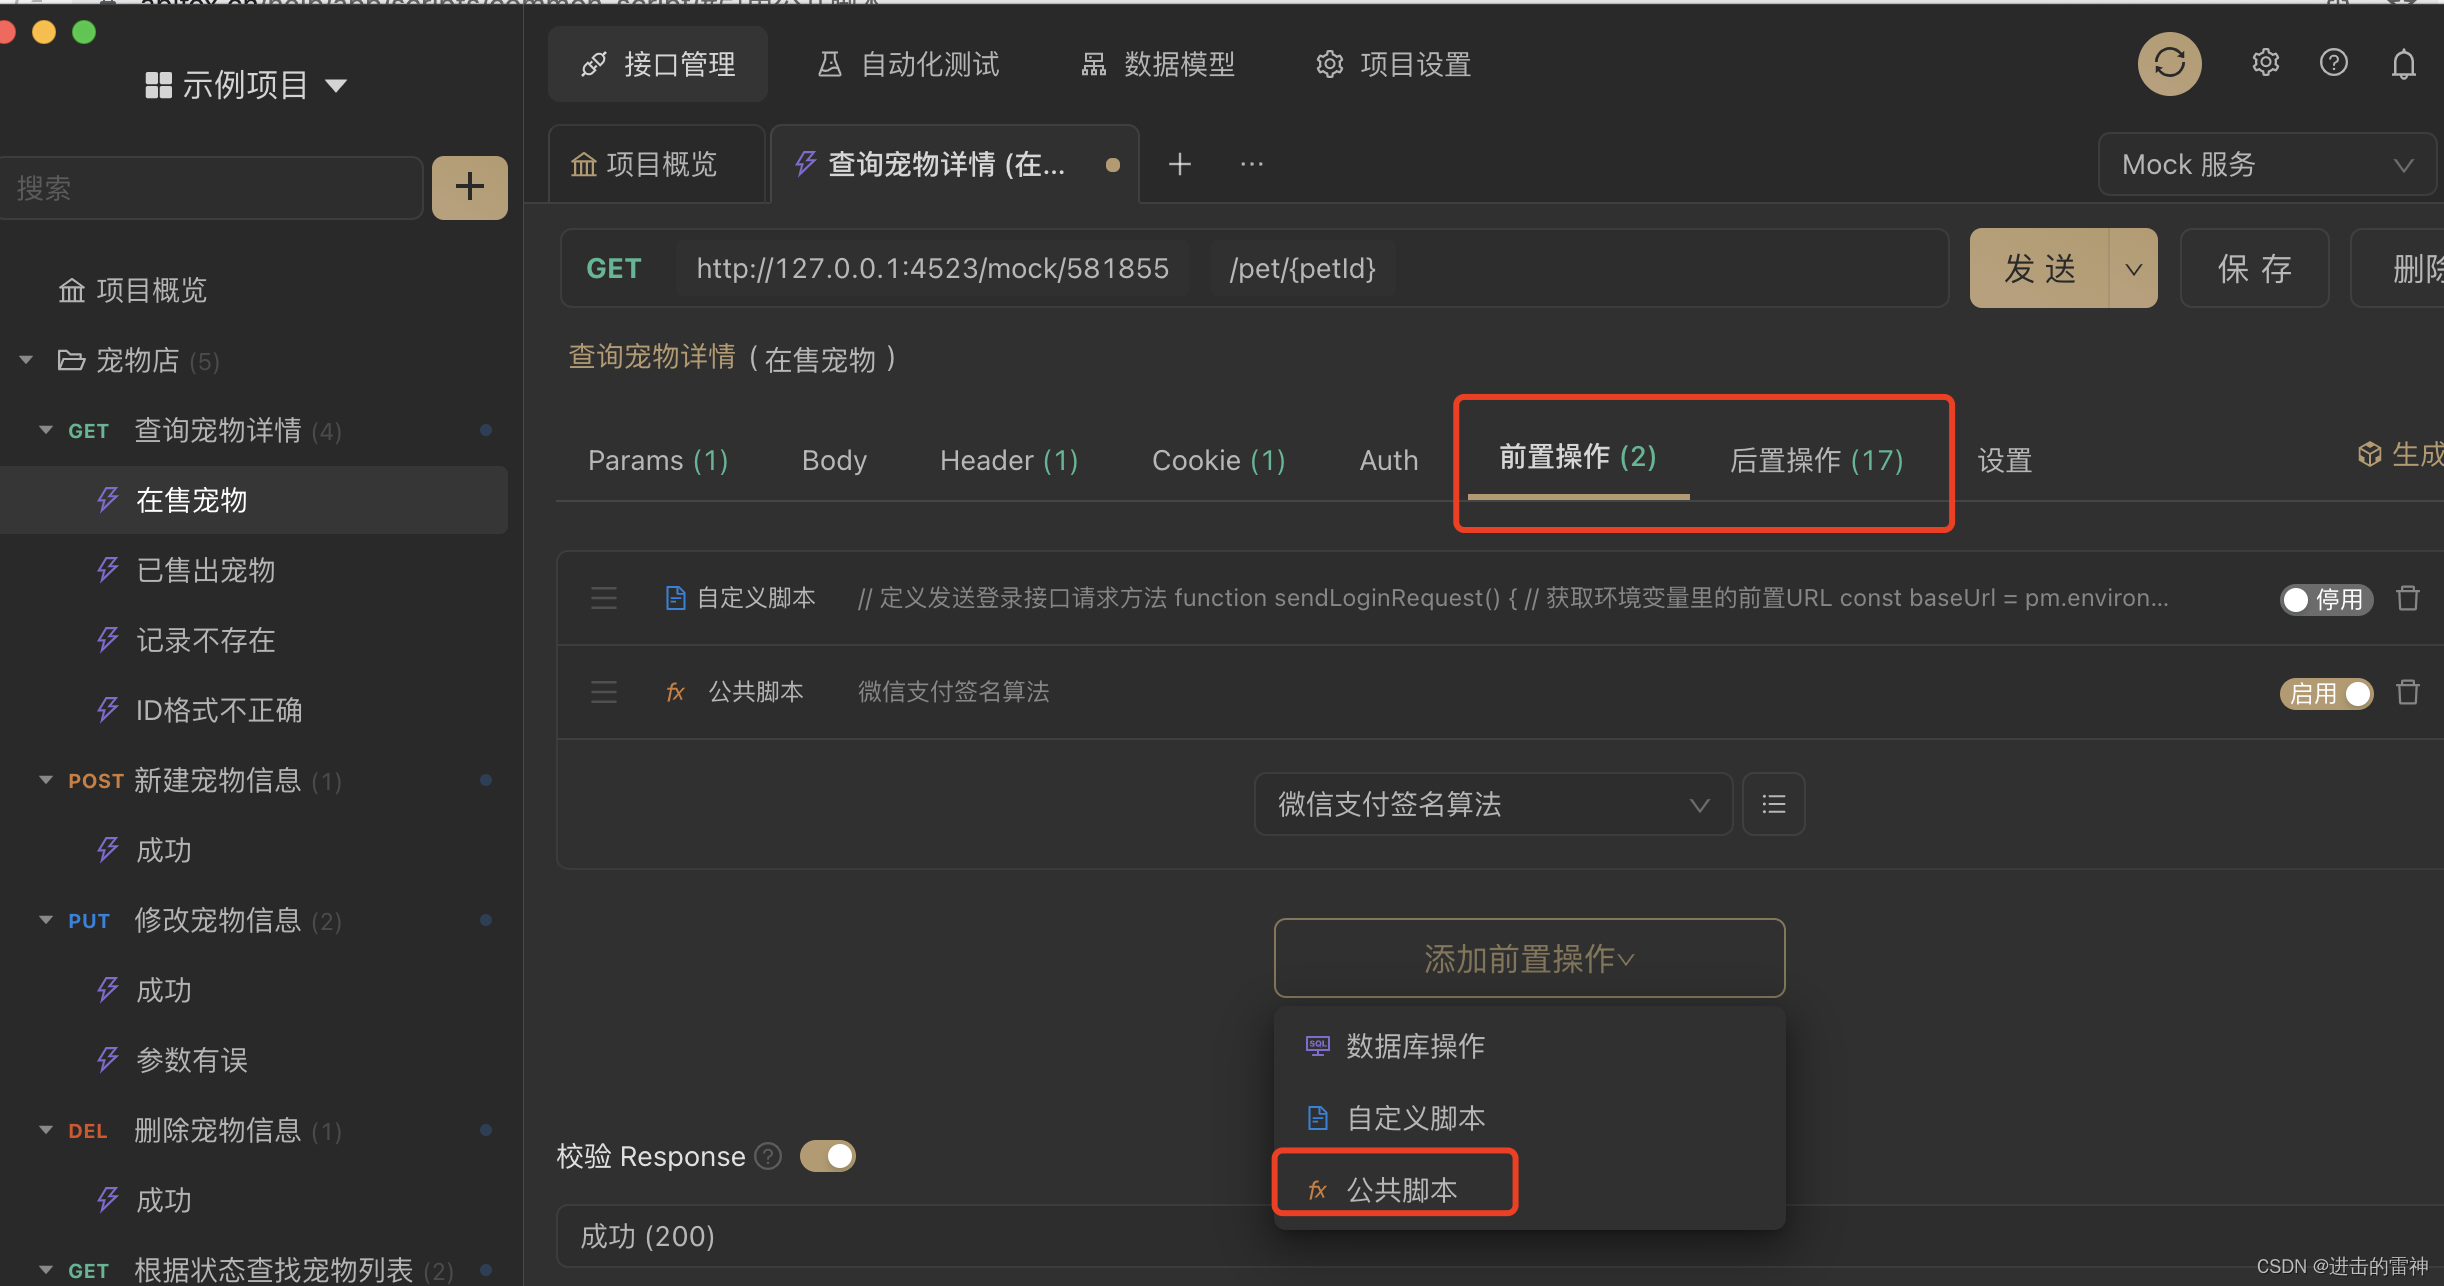
Task: Delete the 公共脚本 row via trash icon
Action: pos(2408,692)
